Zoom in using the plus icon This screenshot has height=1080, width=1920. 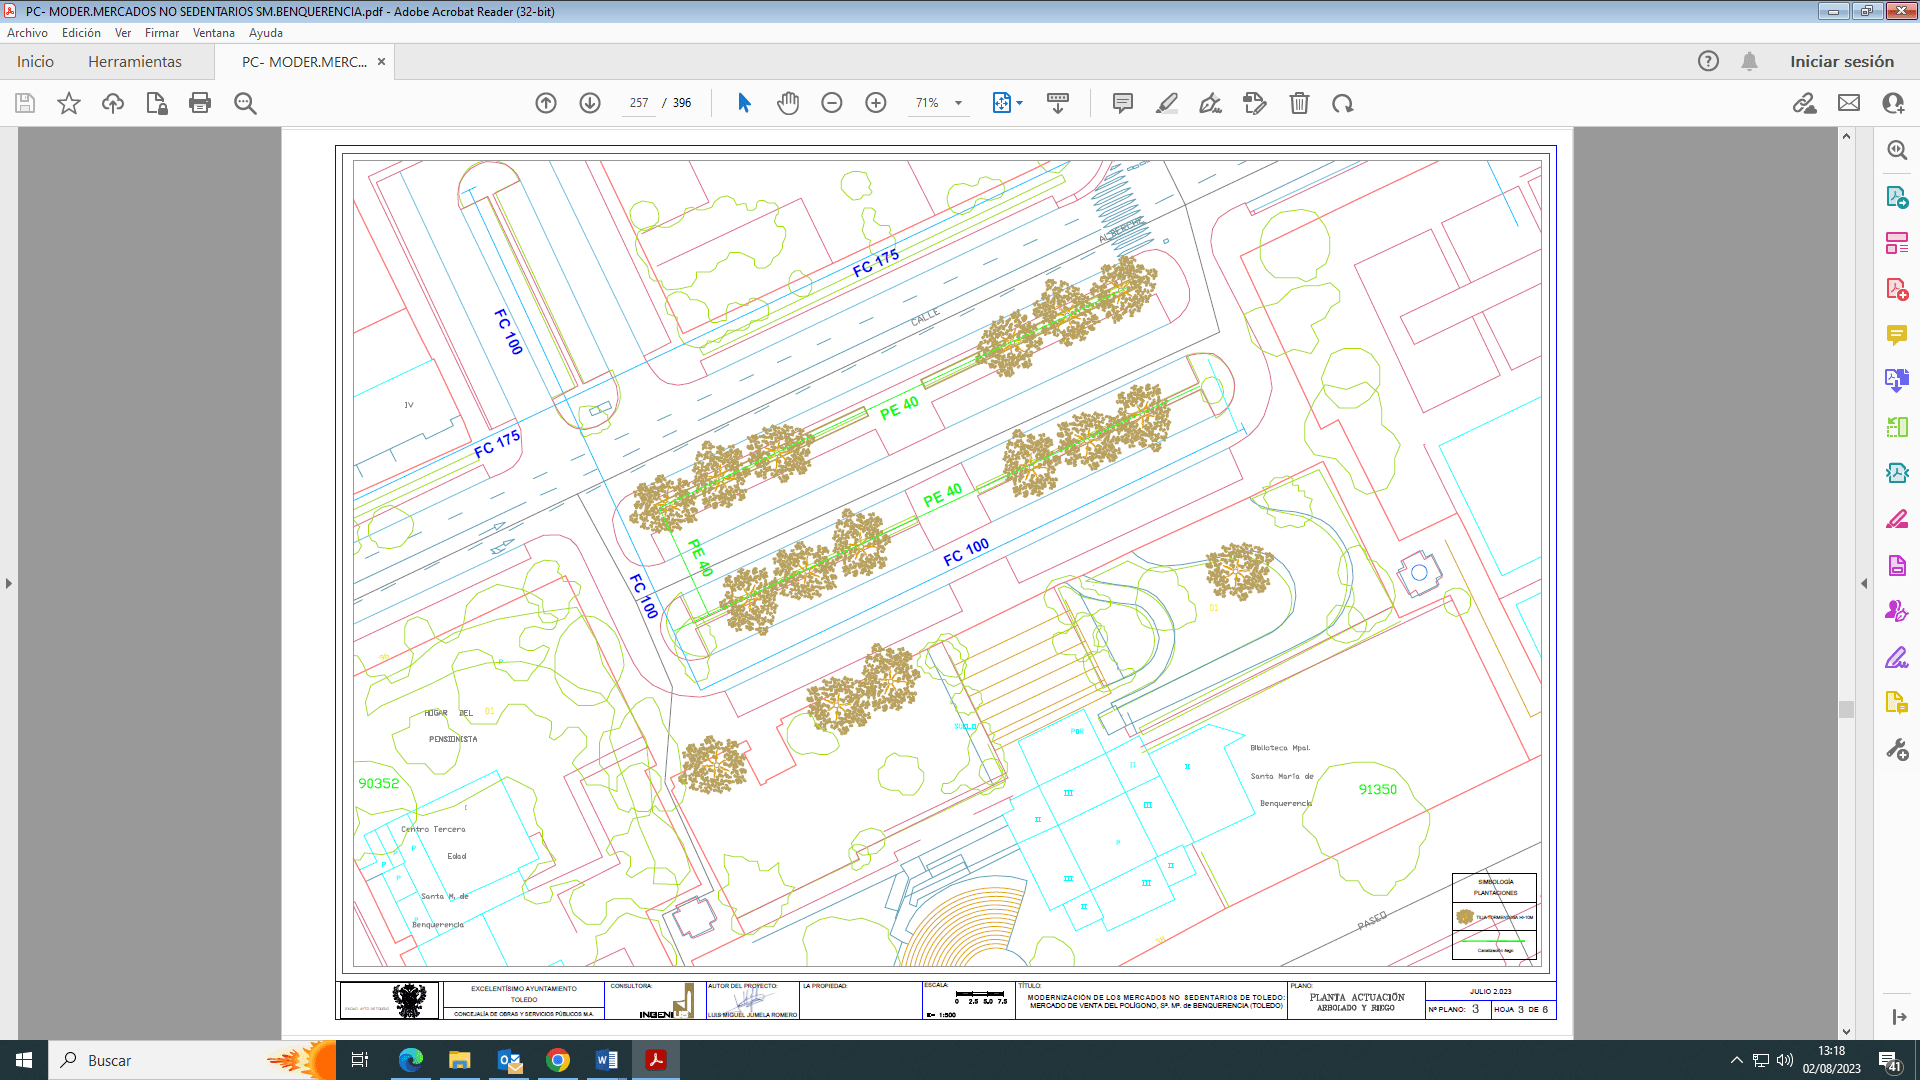[x=876, y=103]
